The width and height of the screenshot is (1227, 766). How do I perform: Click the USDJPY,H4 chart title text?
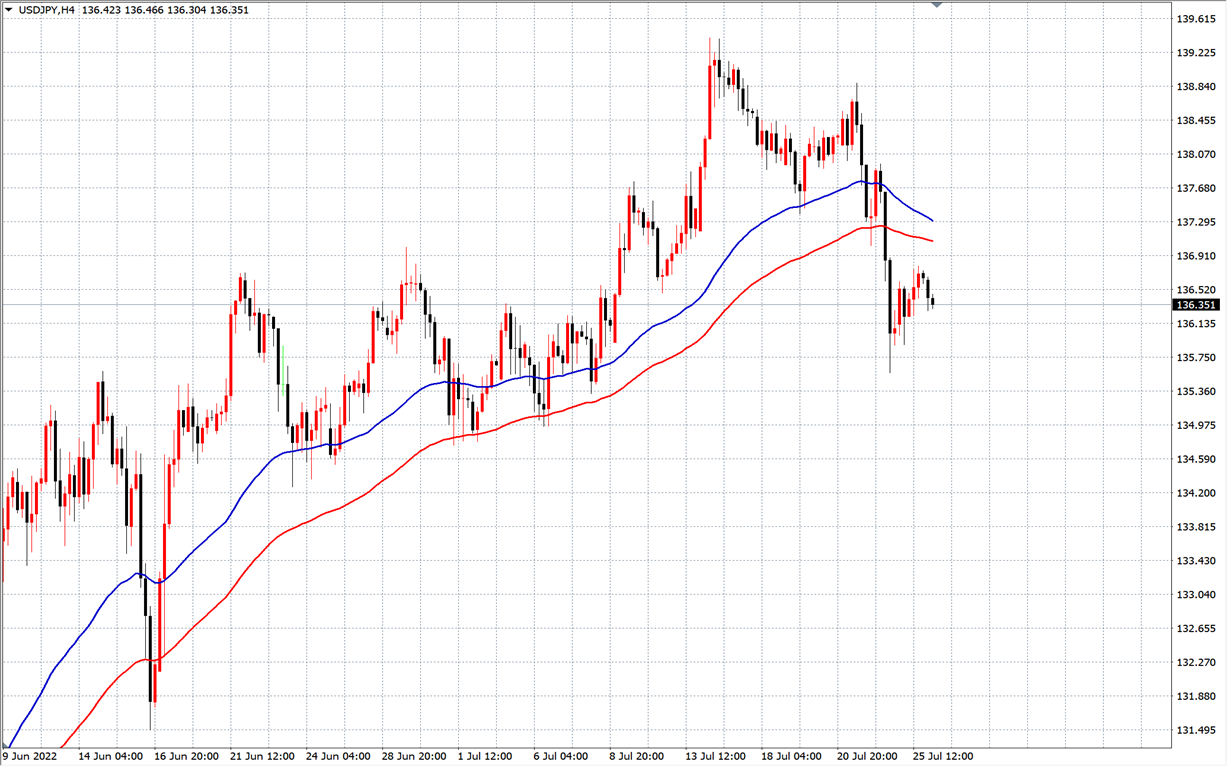[x=46, y=10]
